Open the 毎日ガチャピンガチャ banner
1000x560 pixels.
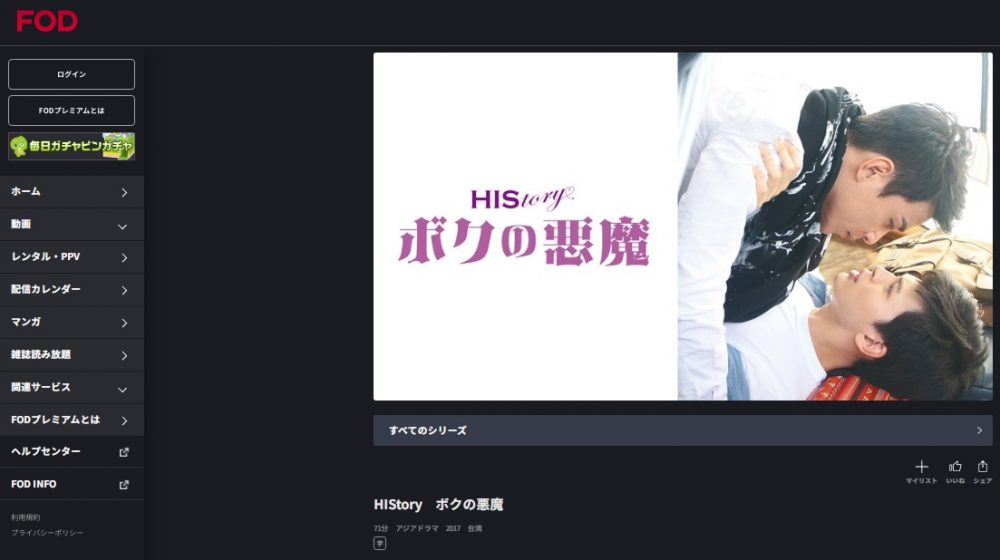71,146
